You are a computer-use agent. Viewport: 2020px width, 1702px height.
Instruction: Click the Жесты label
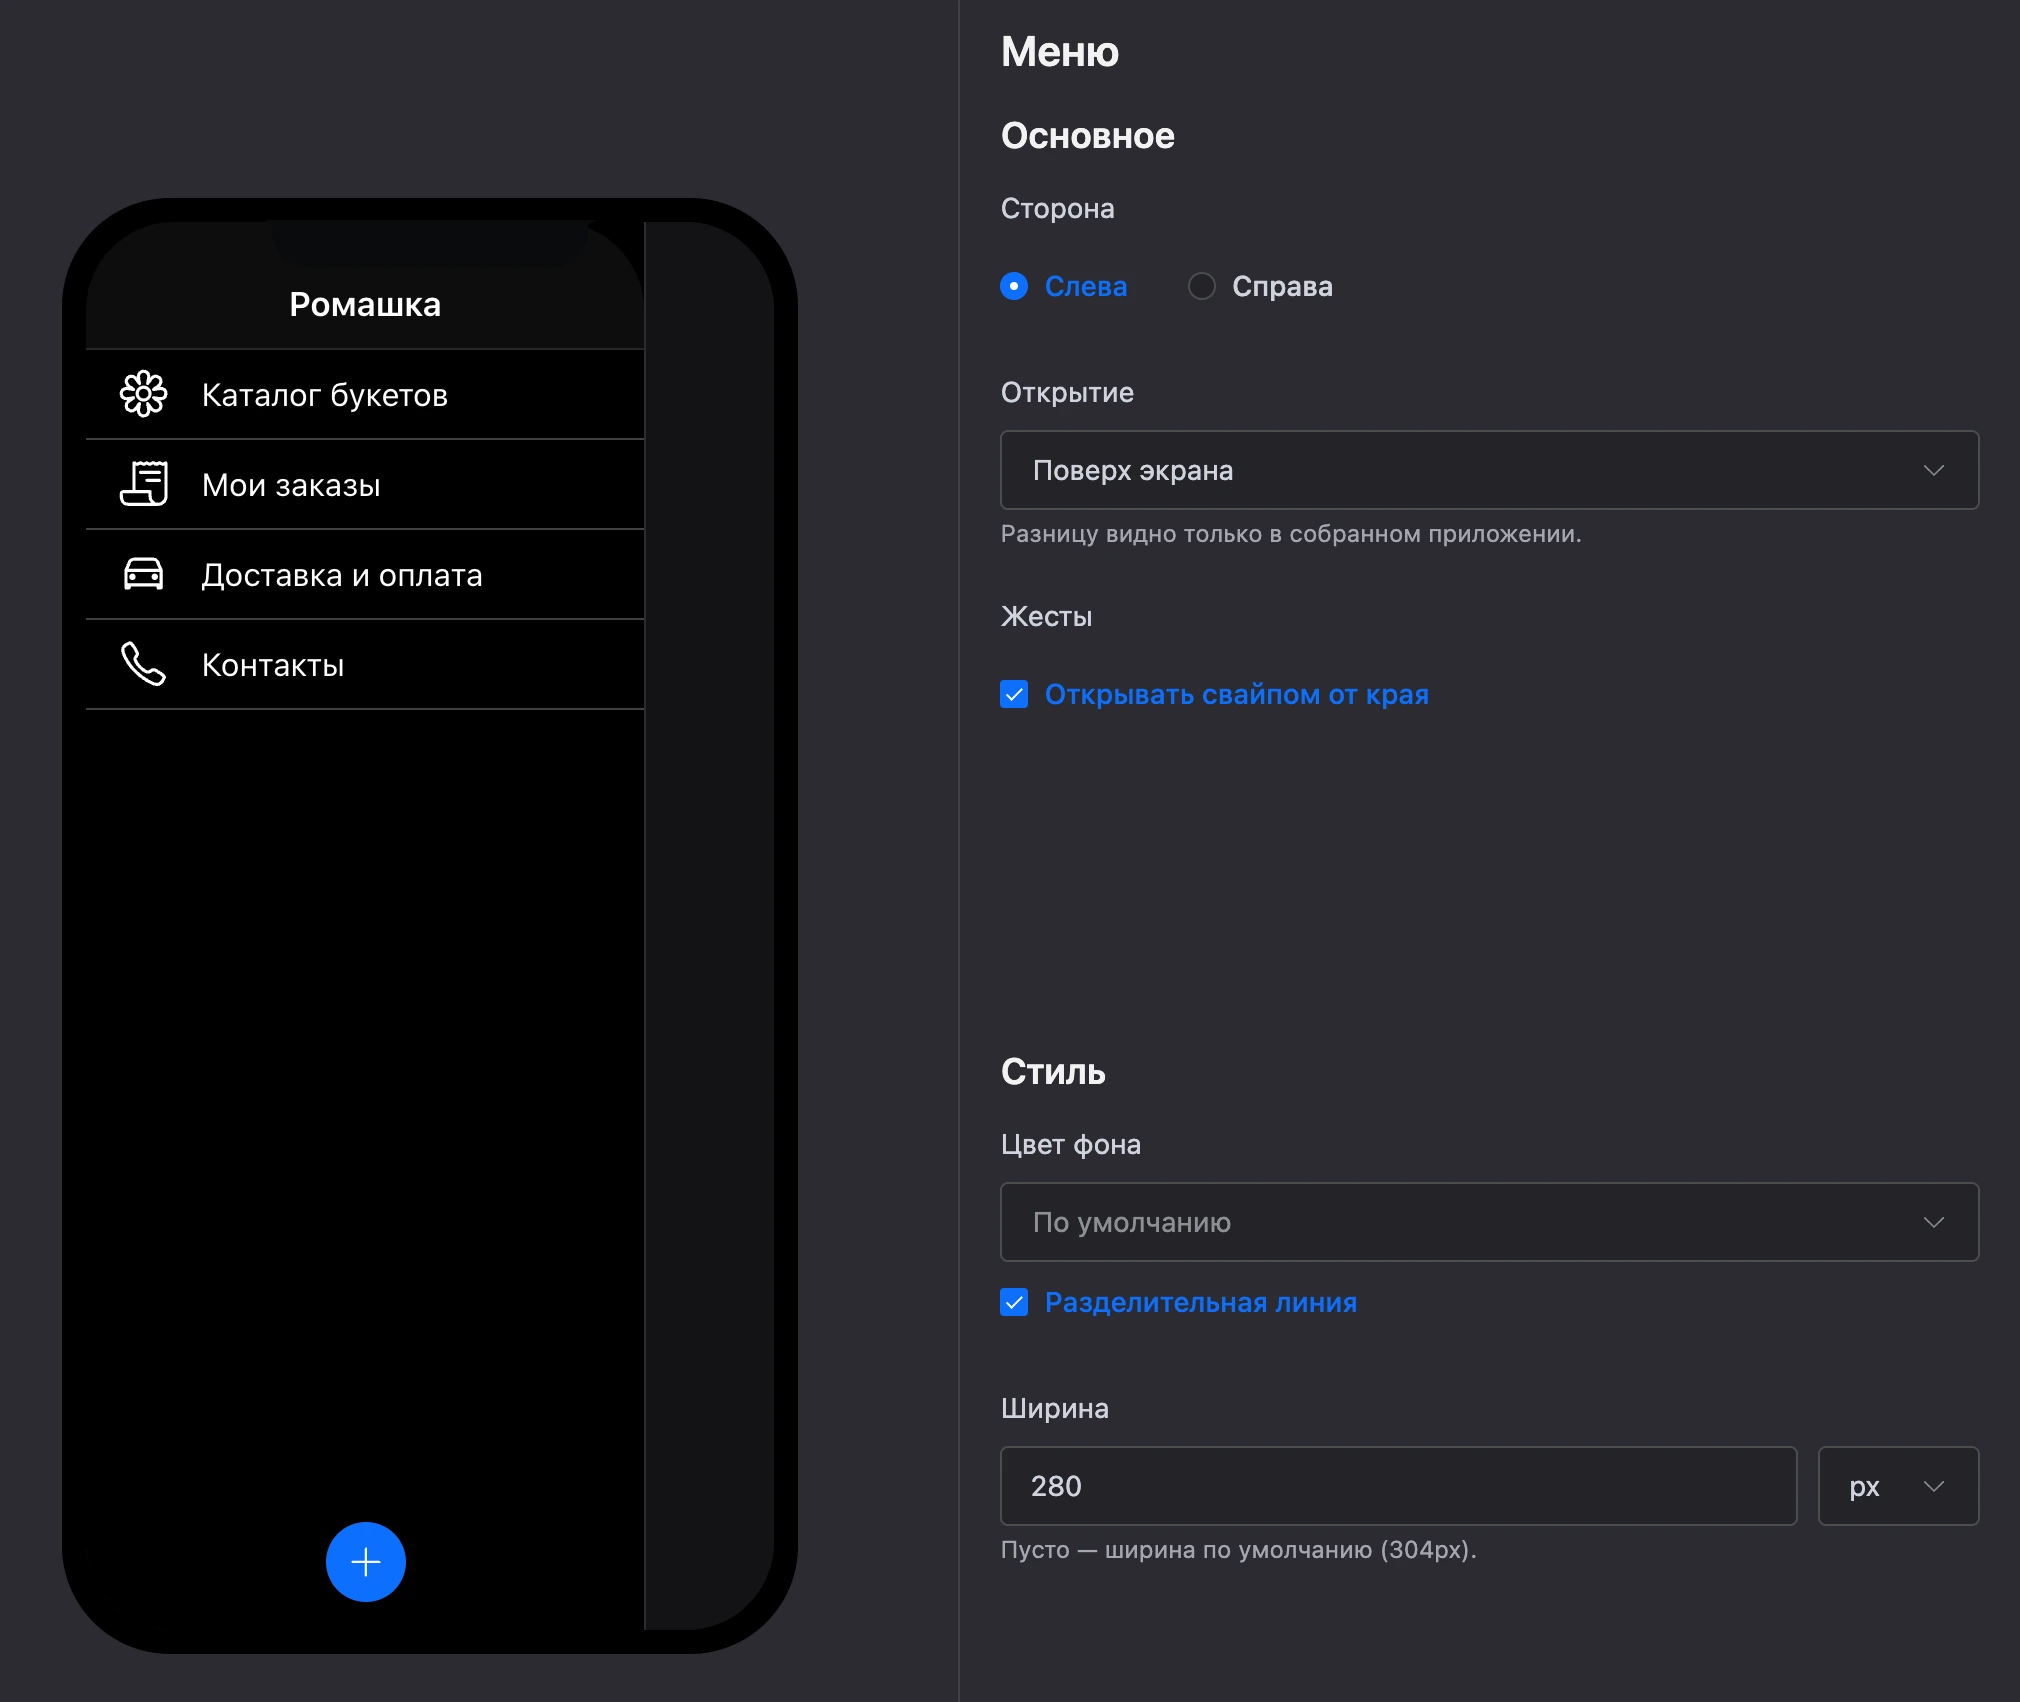tap(1046, 616)
